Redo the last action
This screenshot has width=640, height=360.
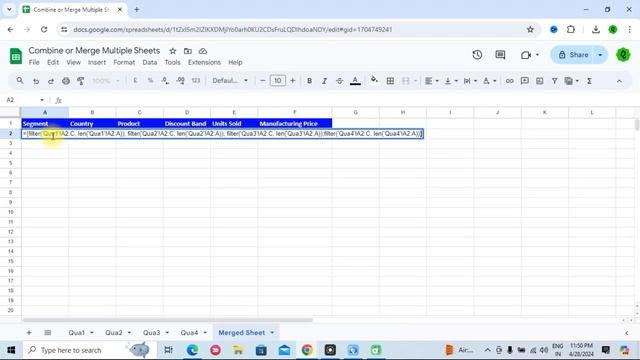(51, 81)
